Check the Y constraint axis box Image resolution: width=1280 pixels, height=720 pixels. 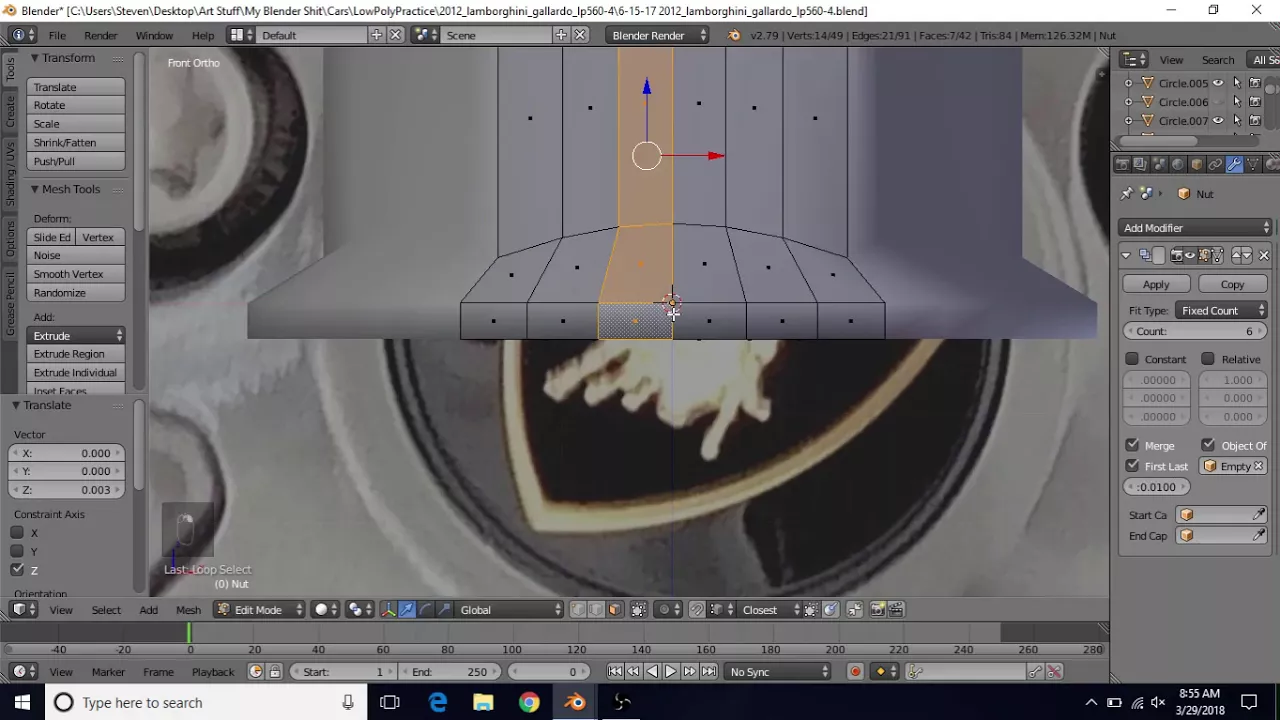(17, 551)
